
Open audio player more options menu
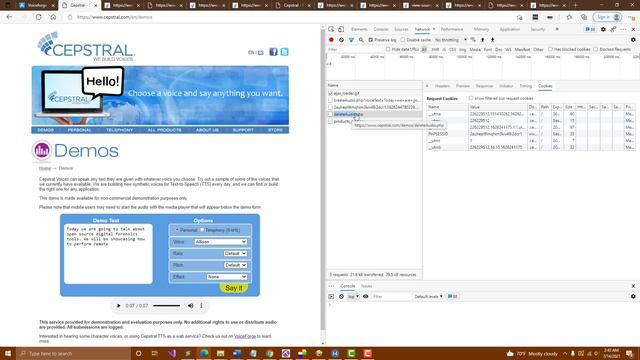(201, 306)
